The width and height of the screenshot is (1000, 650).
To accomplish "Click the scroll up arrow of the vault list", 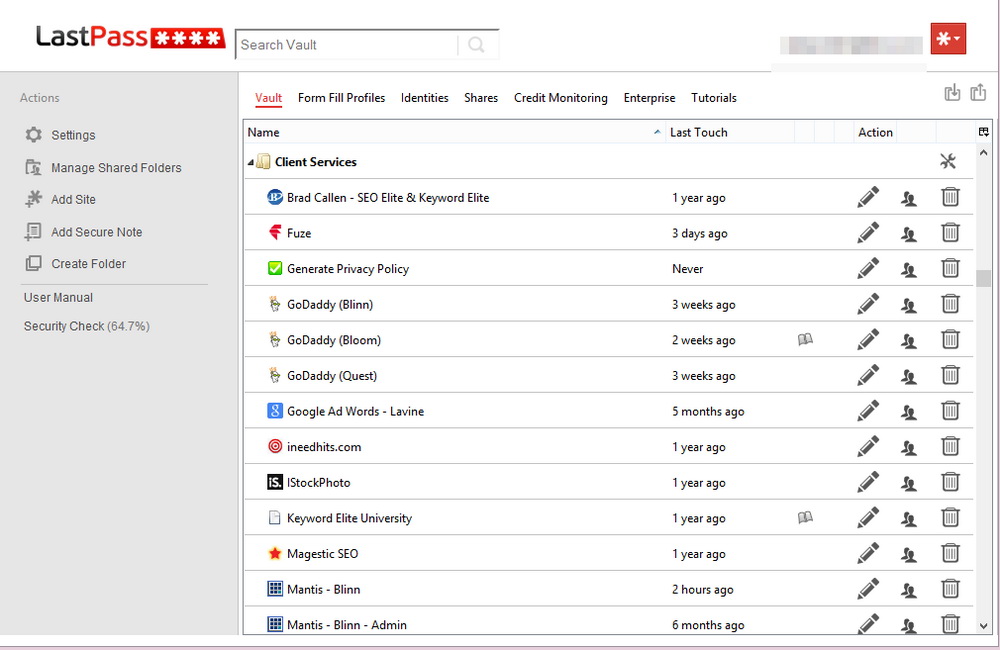I will click(983, 153).
